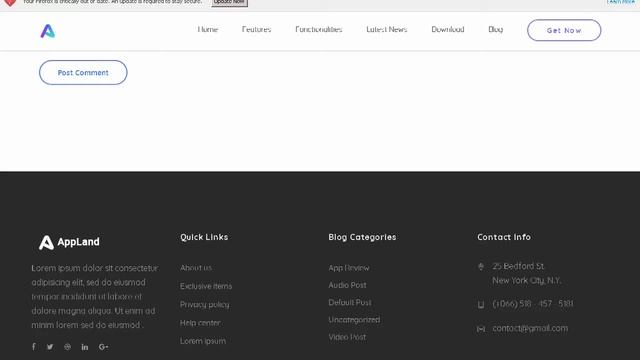Image resolution: width=640 pixels, height=360 pixels.
Task: Open the App Review blog category
Action: 349,268
